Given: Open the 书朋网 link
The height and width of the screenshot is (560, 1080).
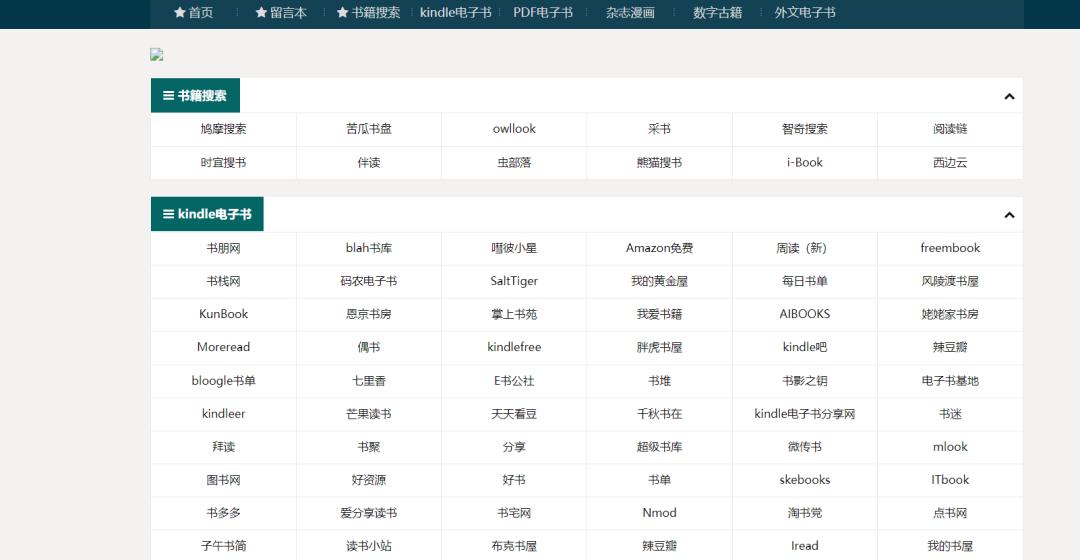Looking at the screenshot, I should (x=223, y=248).
